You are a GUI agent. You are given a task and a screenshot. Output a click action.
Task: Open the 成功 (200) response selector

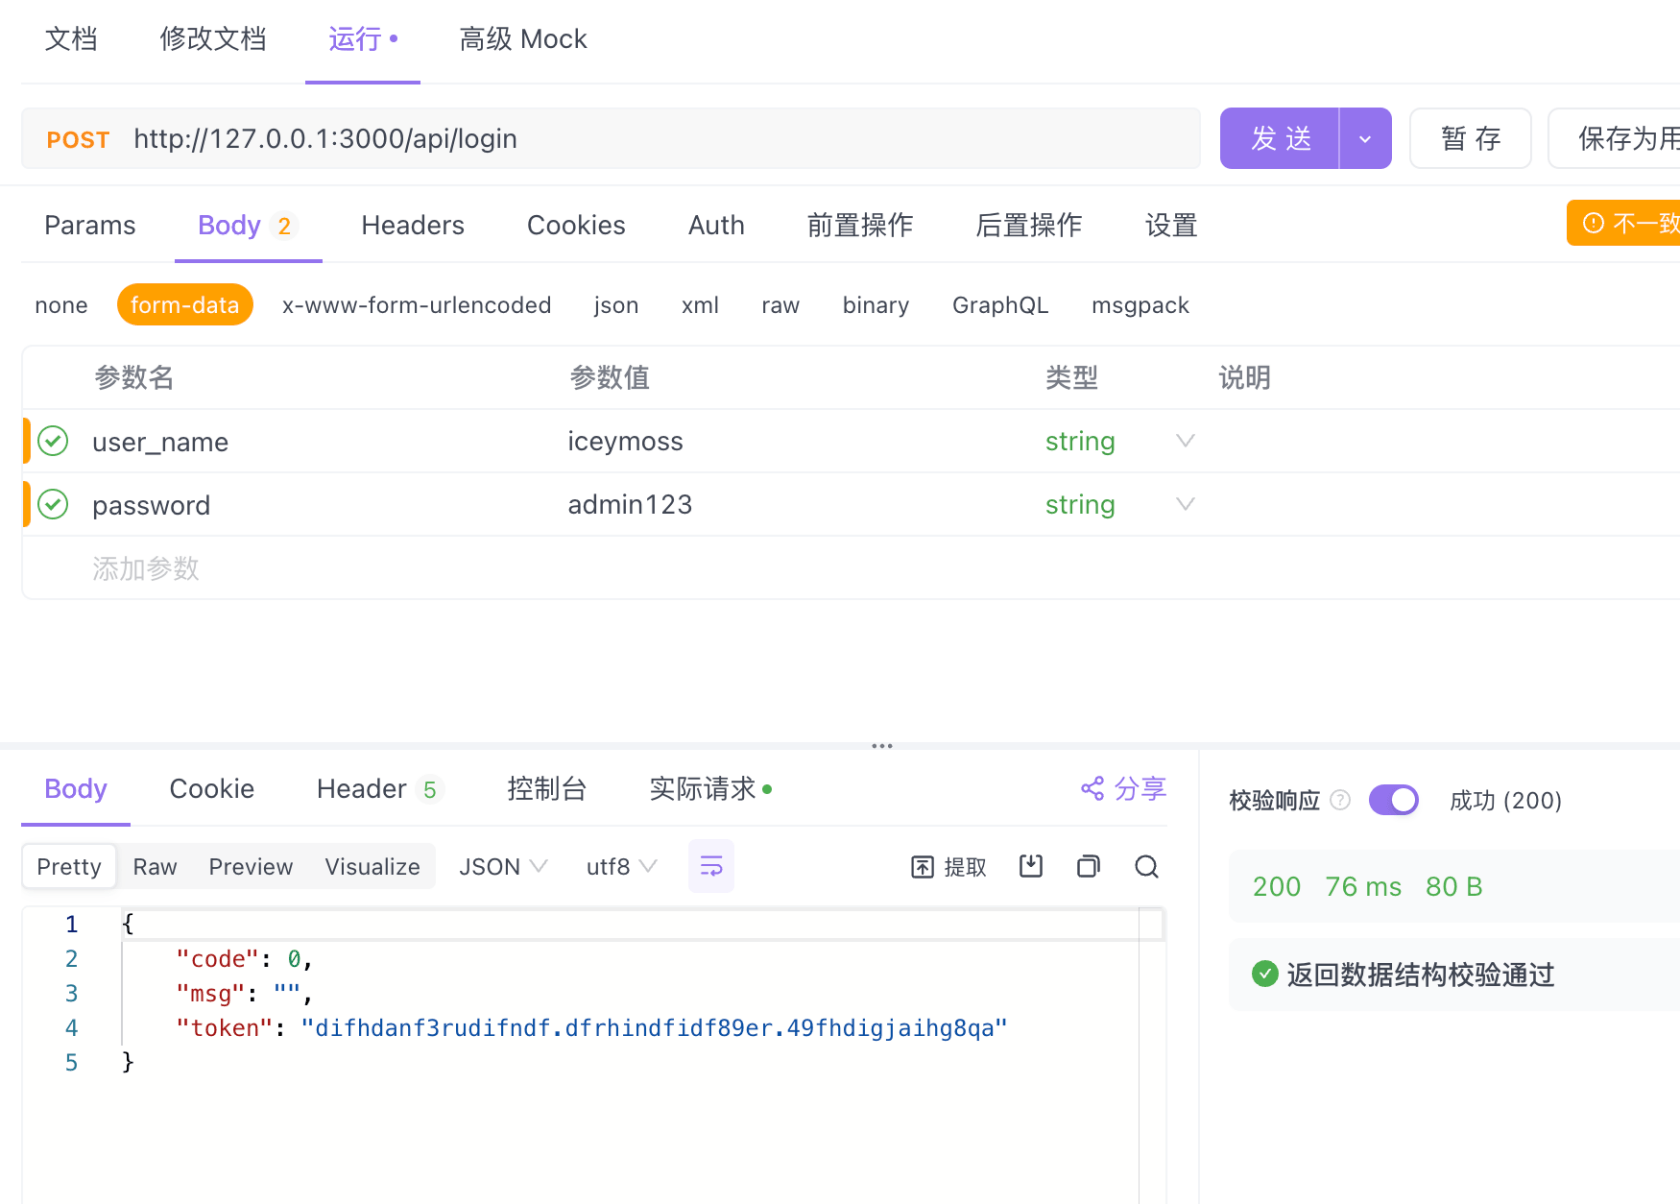1505,800
